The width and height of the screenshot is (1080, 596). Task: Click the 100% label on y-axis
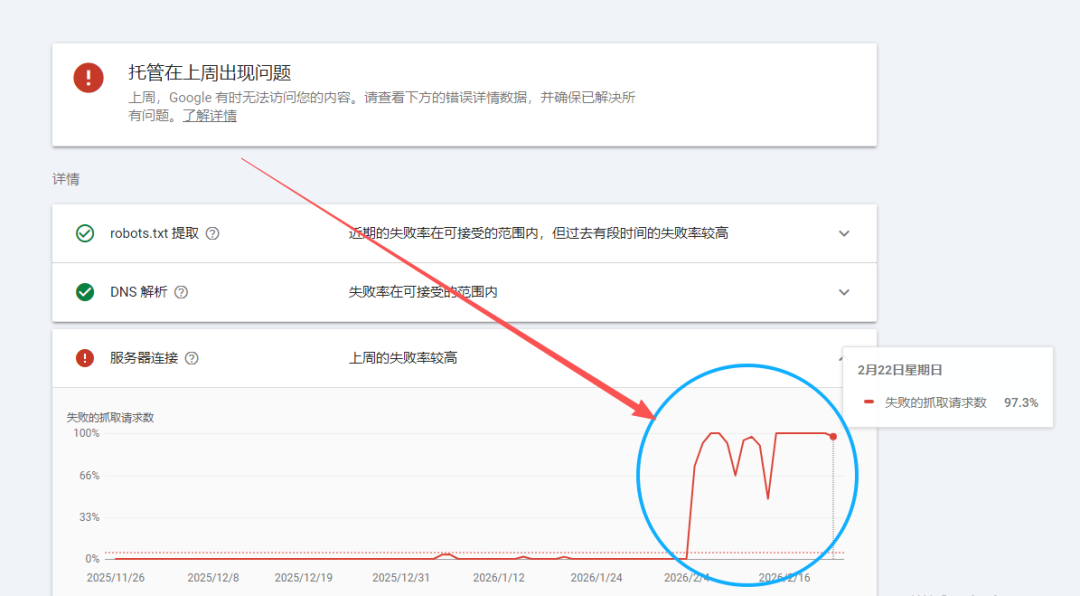pyautogui.click(x=86, y=433)
